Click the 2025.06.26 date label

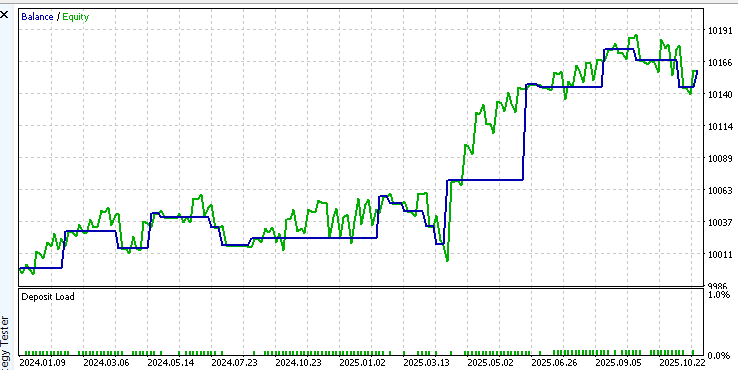coord(554,363)
